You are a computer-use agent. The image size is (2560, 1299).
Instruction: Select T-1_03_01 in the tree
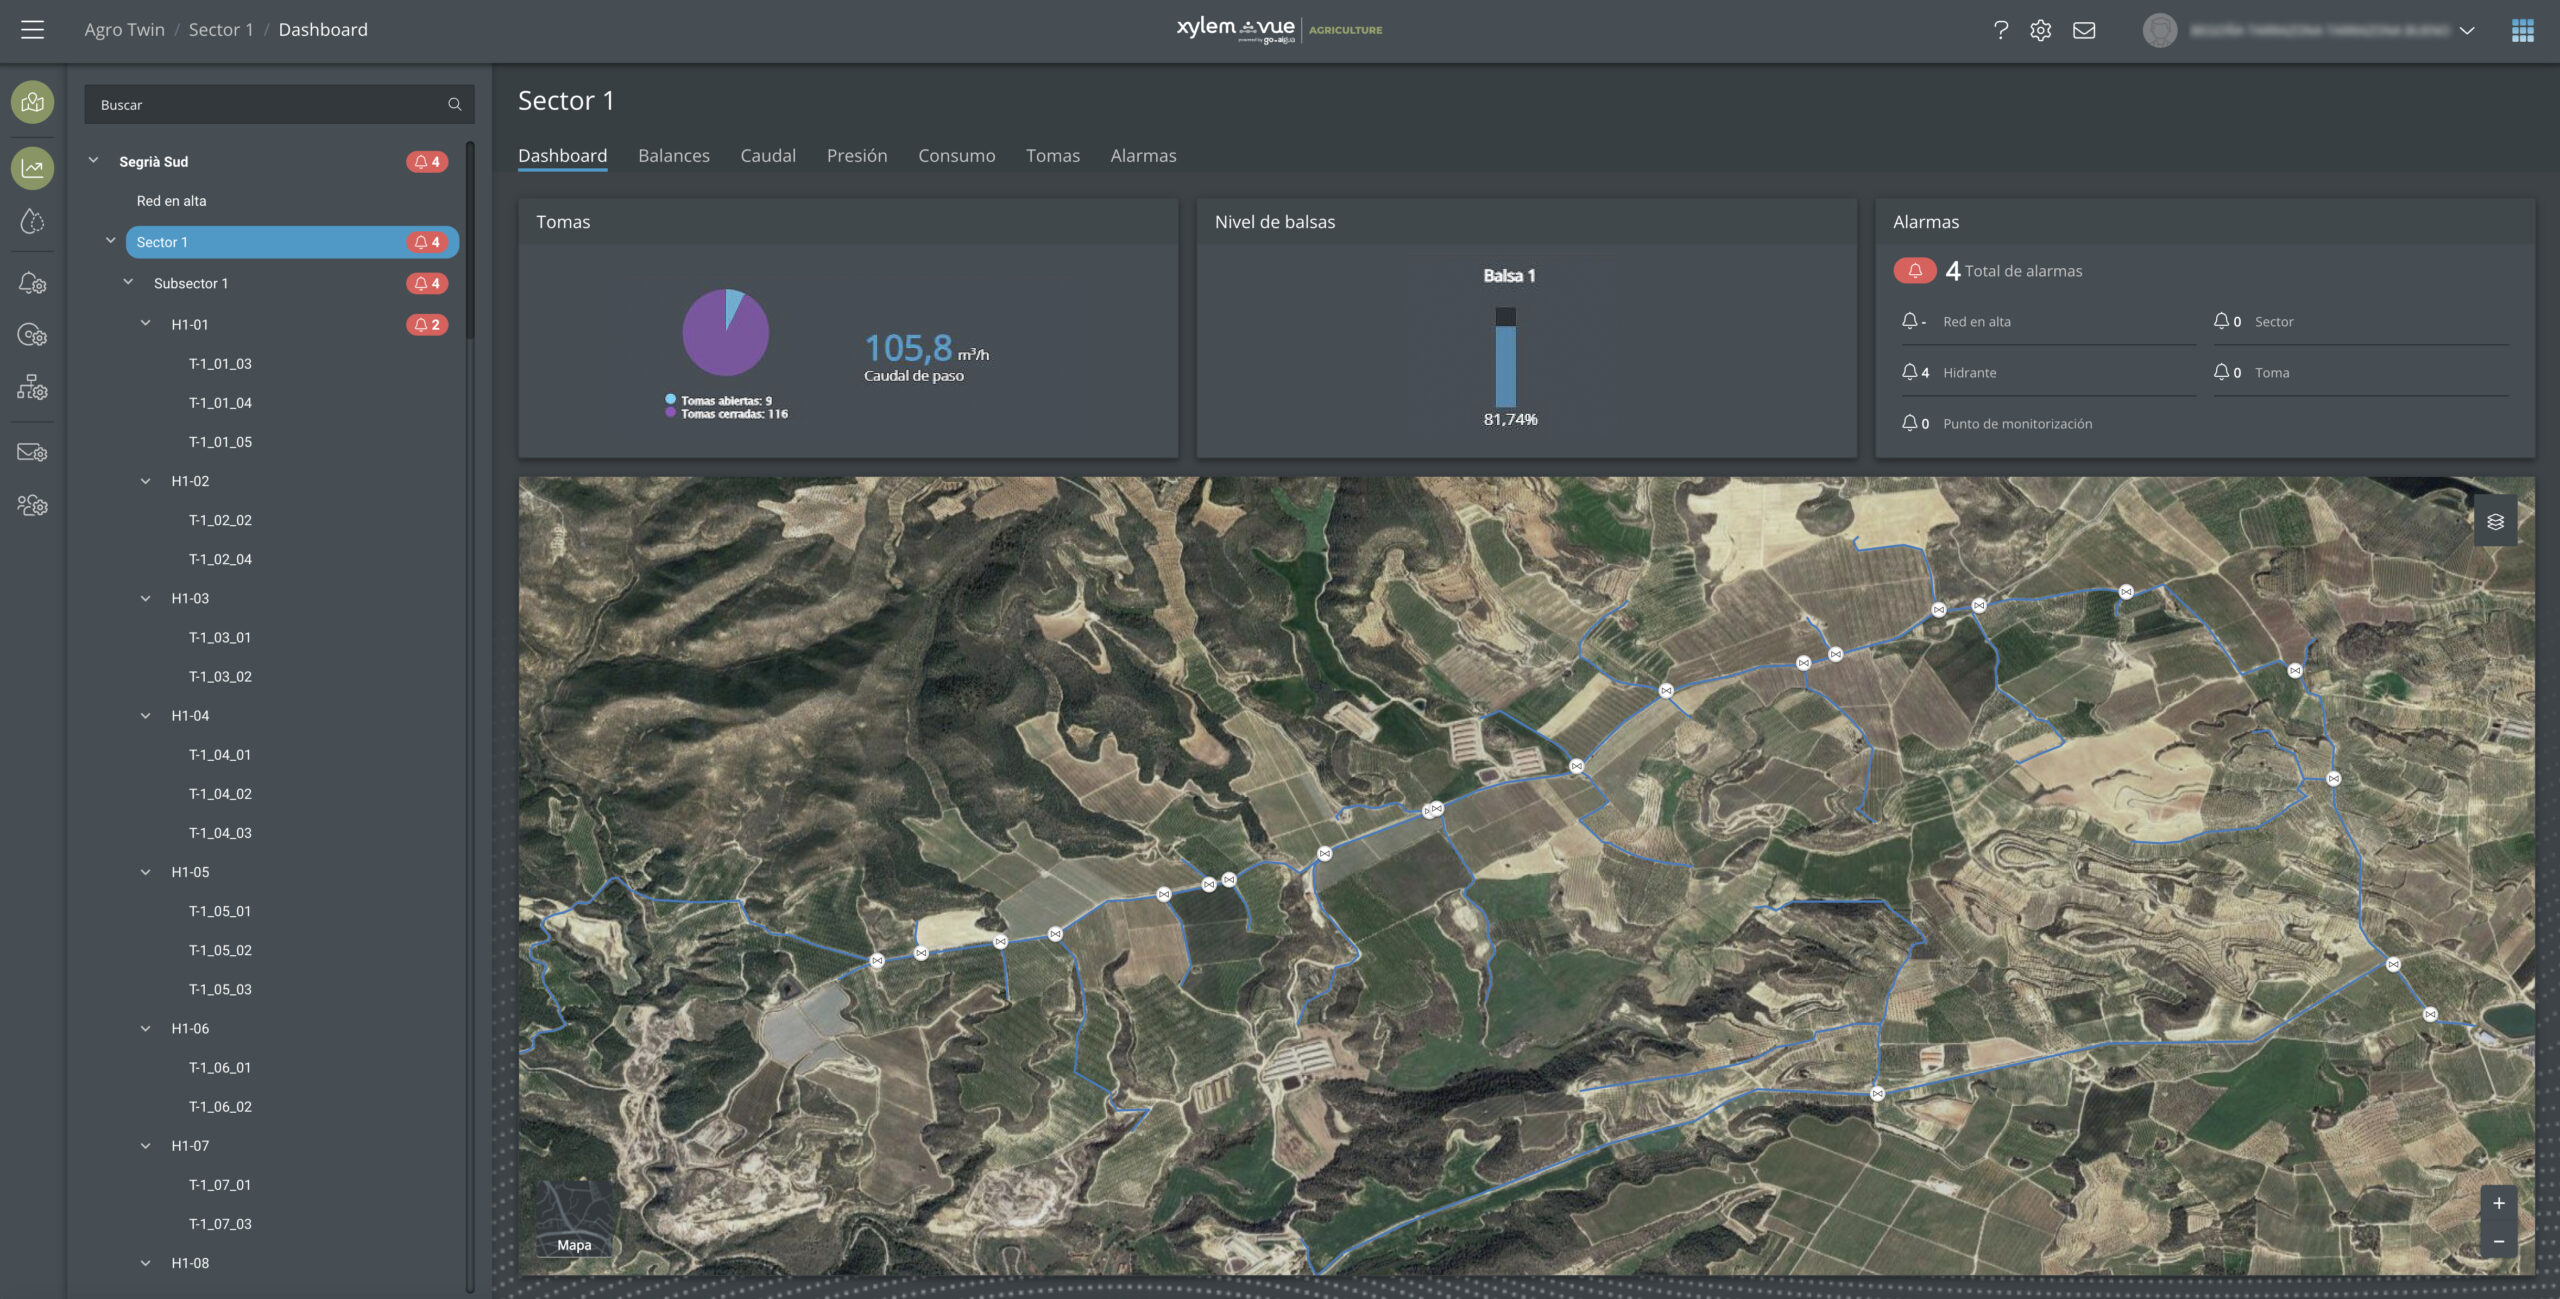coord(220,637)
